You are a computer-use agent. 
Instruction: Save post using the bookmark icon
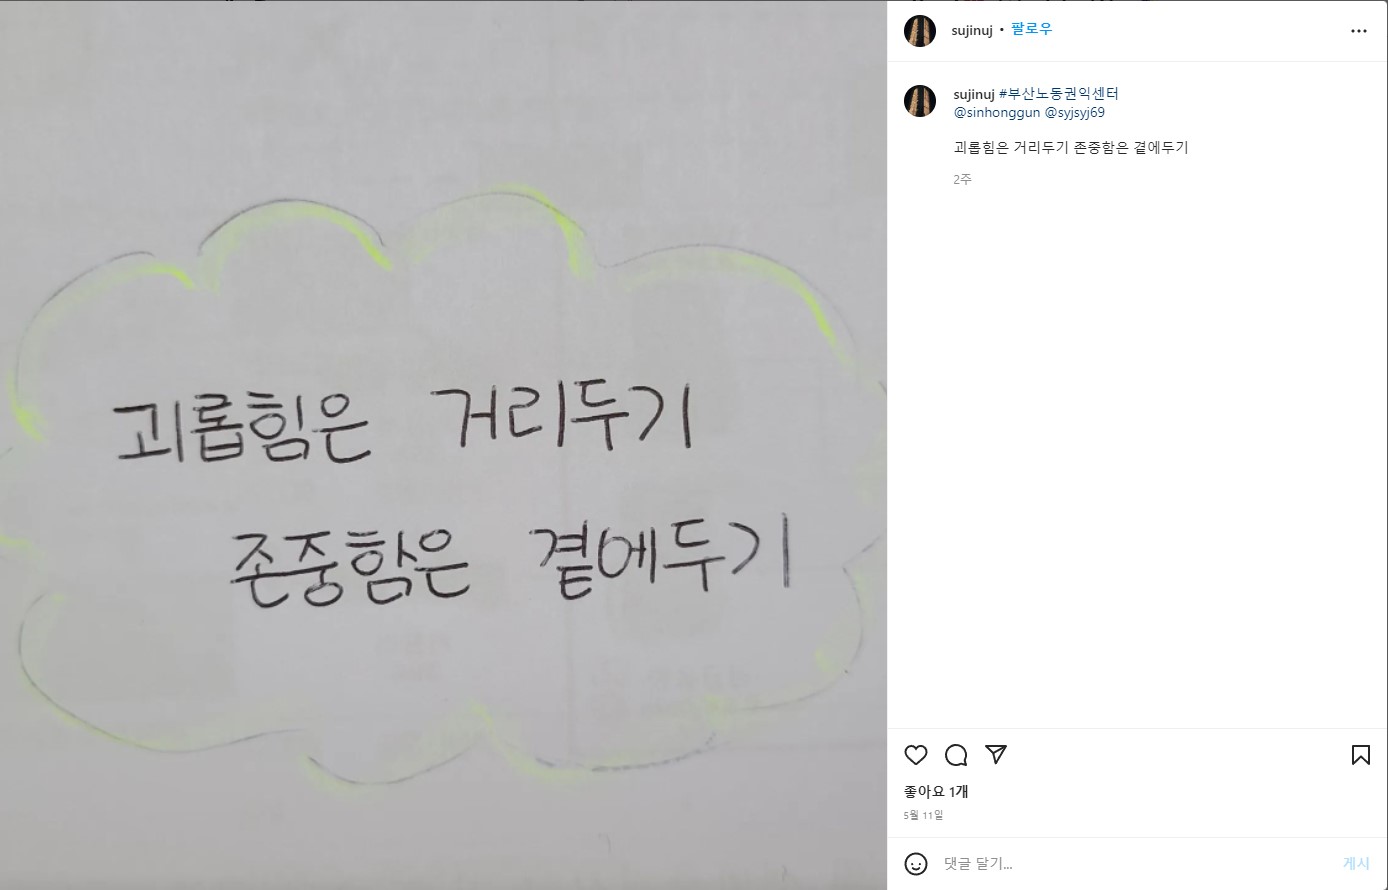1360,755
